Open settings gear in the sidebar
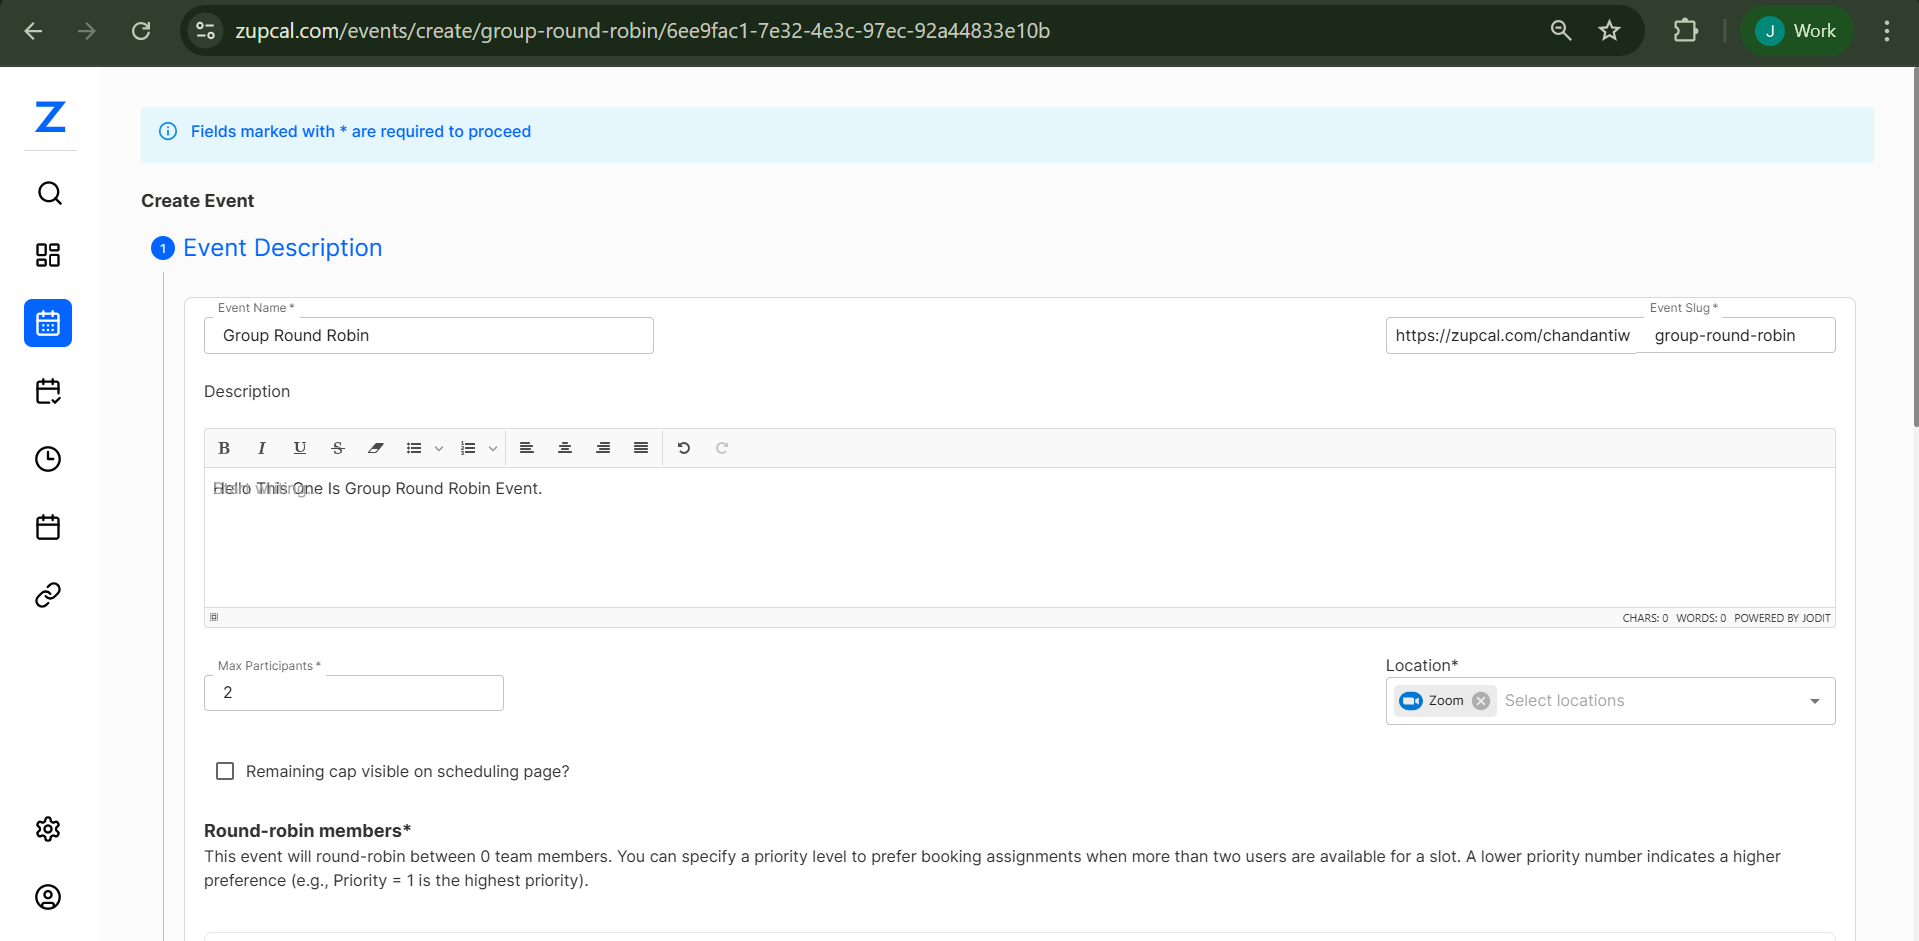This screenshot has width=1919, height=941. (x=48, y=829)
